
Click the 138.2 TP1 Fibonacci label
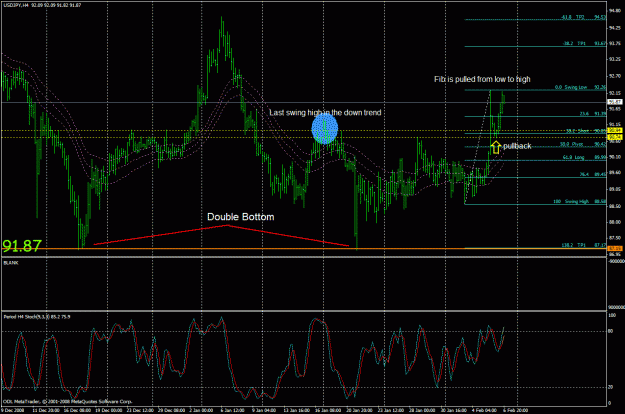point(584,245)
